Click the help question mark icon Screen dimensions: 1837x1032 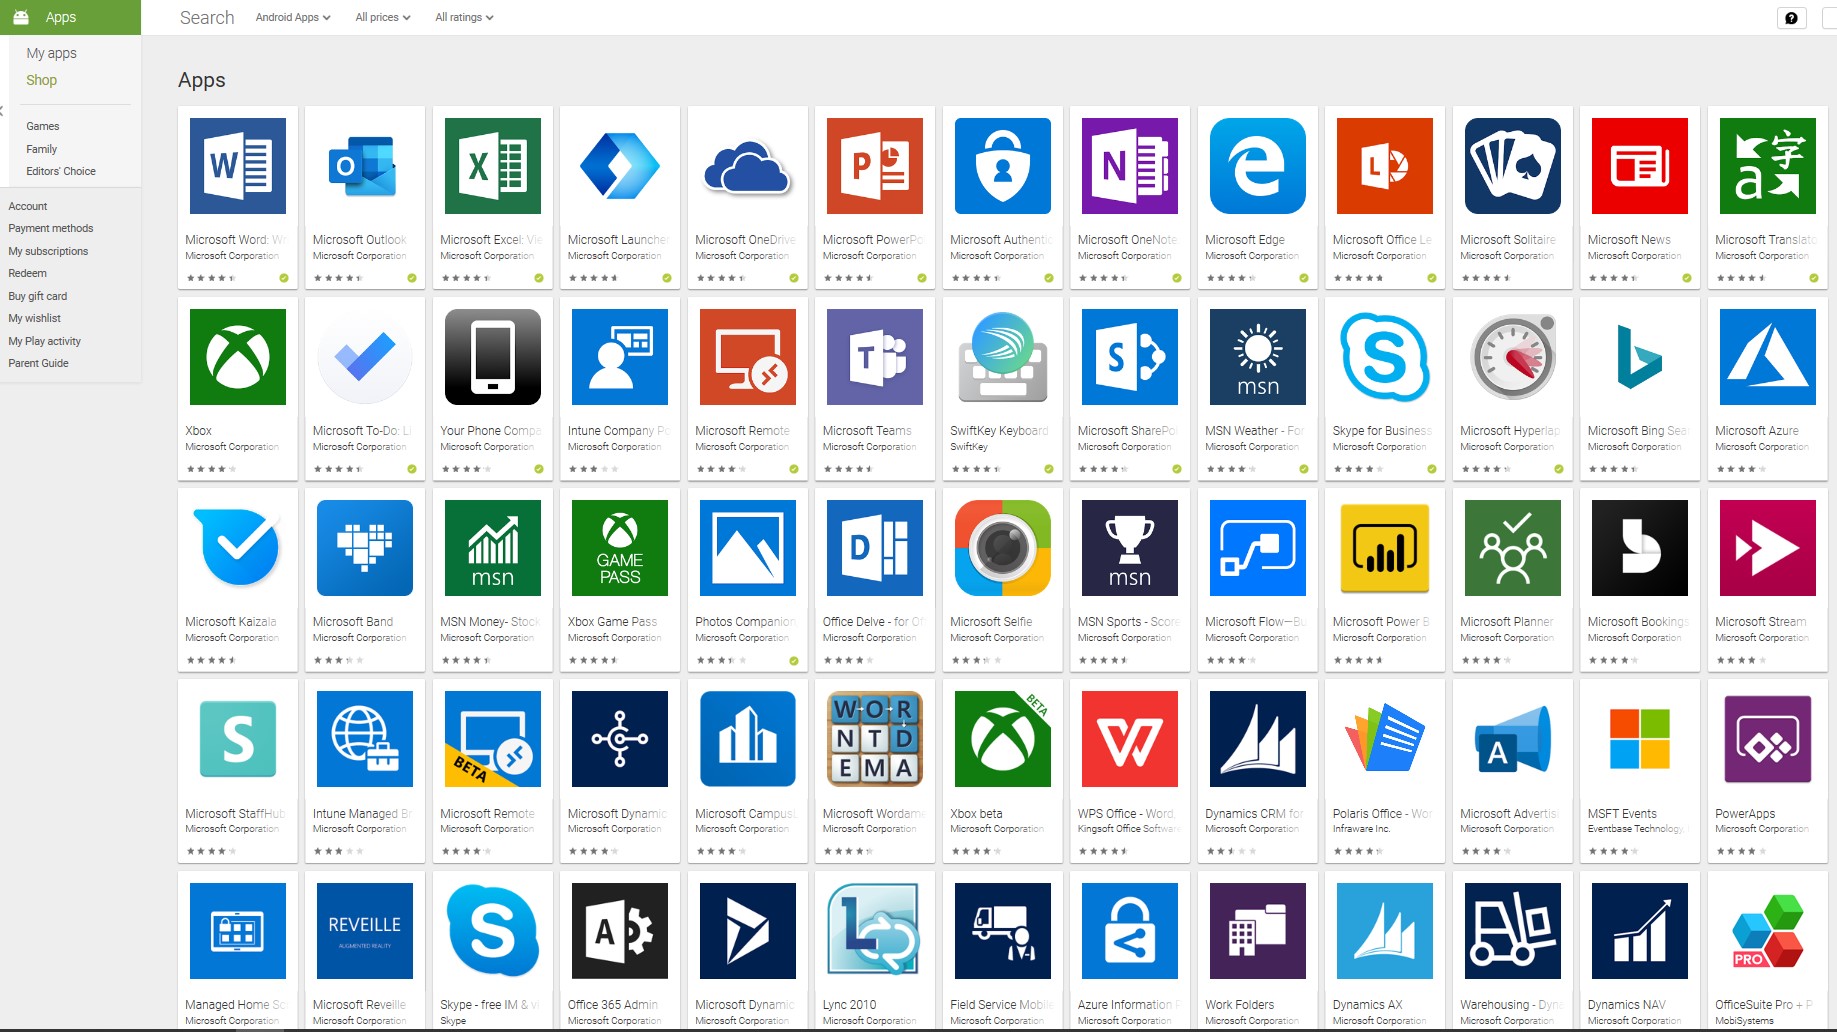(x=1791, y=18)
